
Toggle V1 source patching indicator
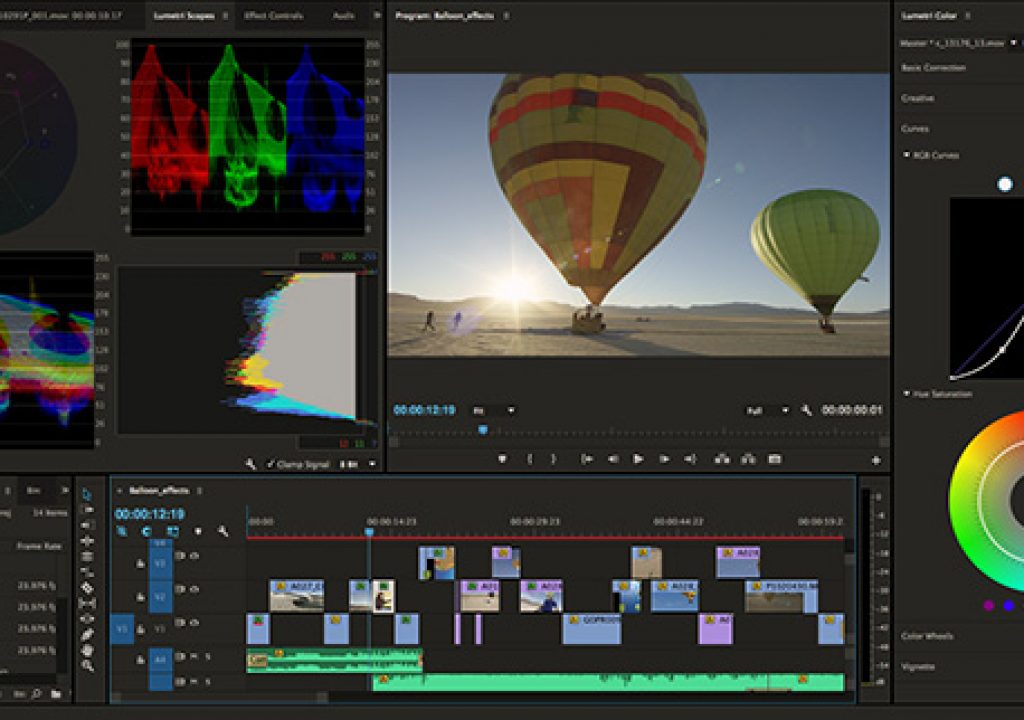[122, 629]
